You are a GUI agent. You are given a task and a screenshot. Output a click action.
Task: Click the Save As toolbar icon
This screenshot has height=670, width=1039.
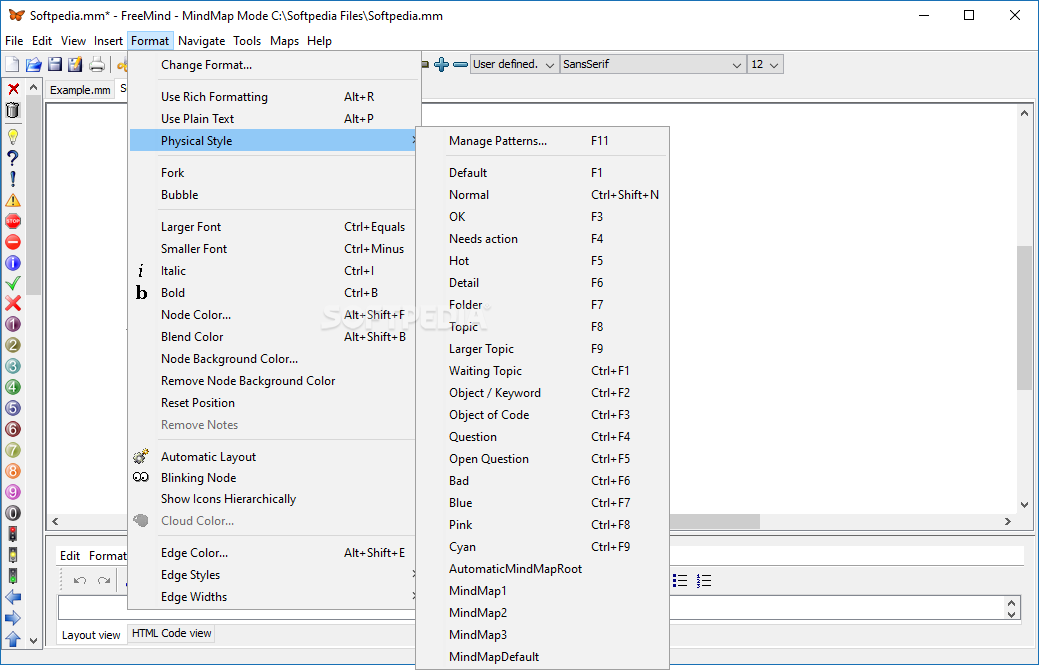(76, 64)
